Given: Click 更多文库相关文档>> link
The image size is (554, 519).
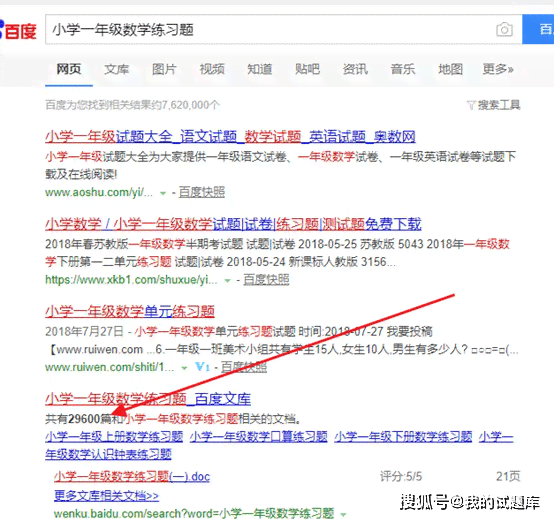Looking at the screenshot, I should coord(106,496).
